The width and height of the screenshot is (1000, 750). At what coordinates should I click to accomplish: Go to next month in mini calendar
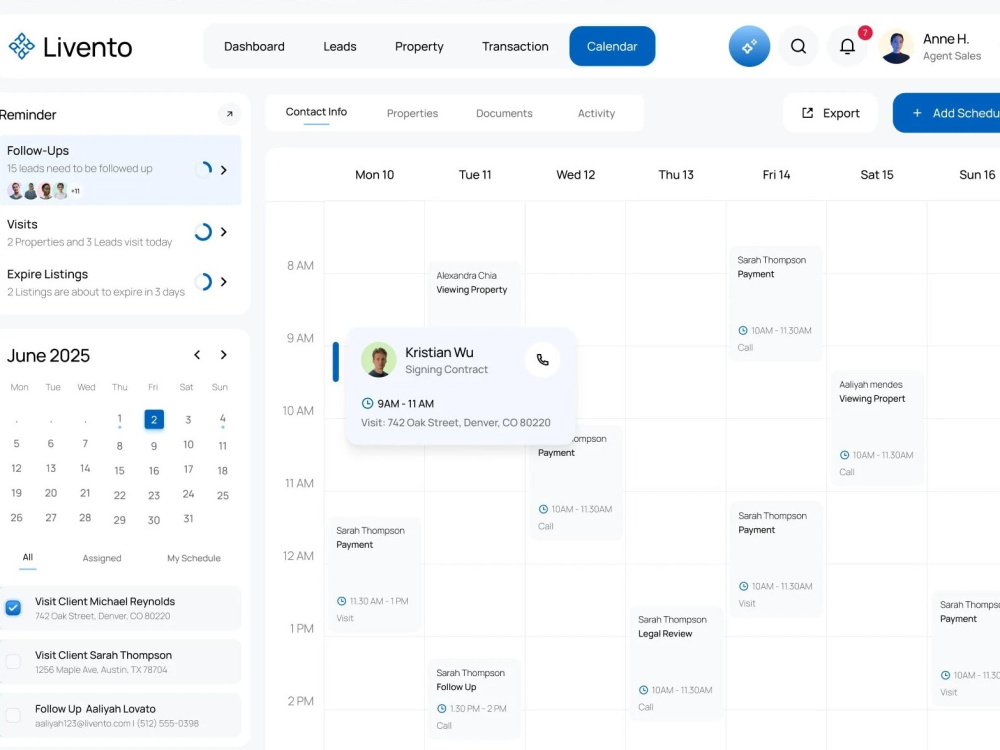click(224, 355)
